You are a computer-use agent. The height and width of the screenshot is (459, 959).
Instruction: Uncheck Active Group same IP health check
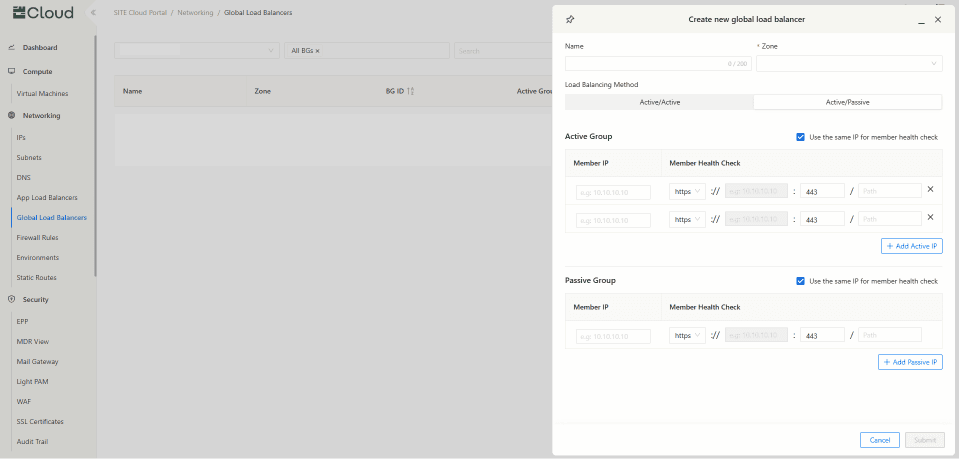(801, 136)
